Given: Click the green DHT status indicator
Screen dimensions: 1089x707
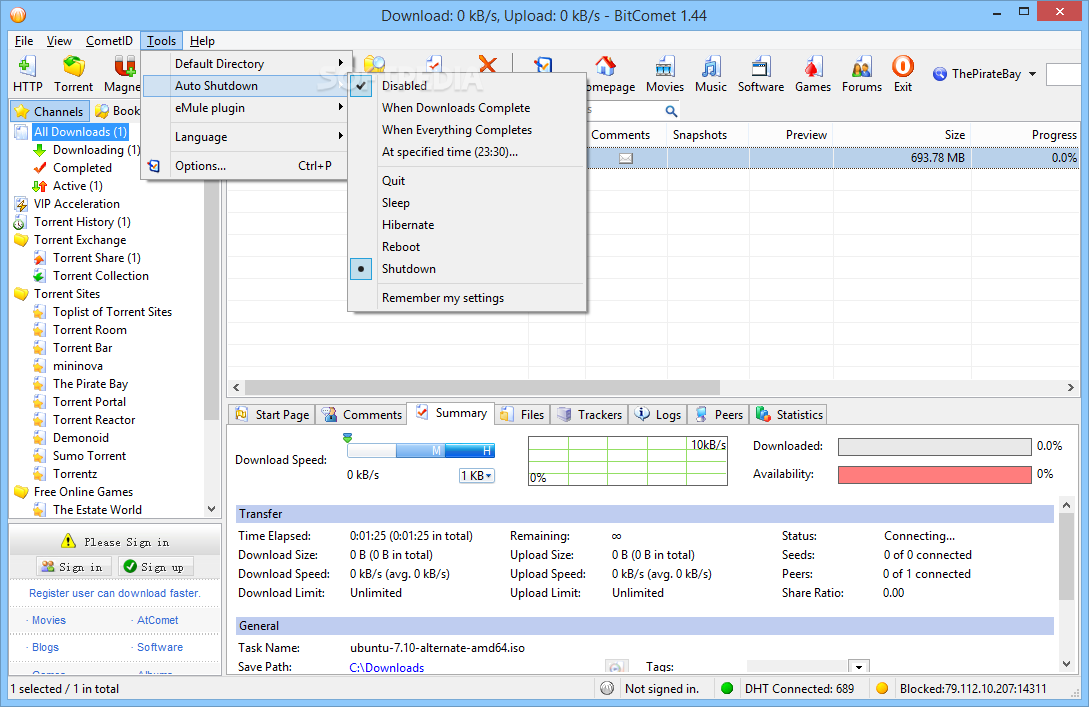Looking at the screenshot, I should pyautogui.click(x=727, y=688).
